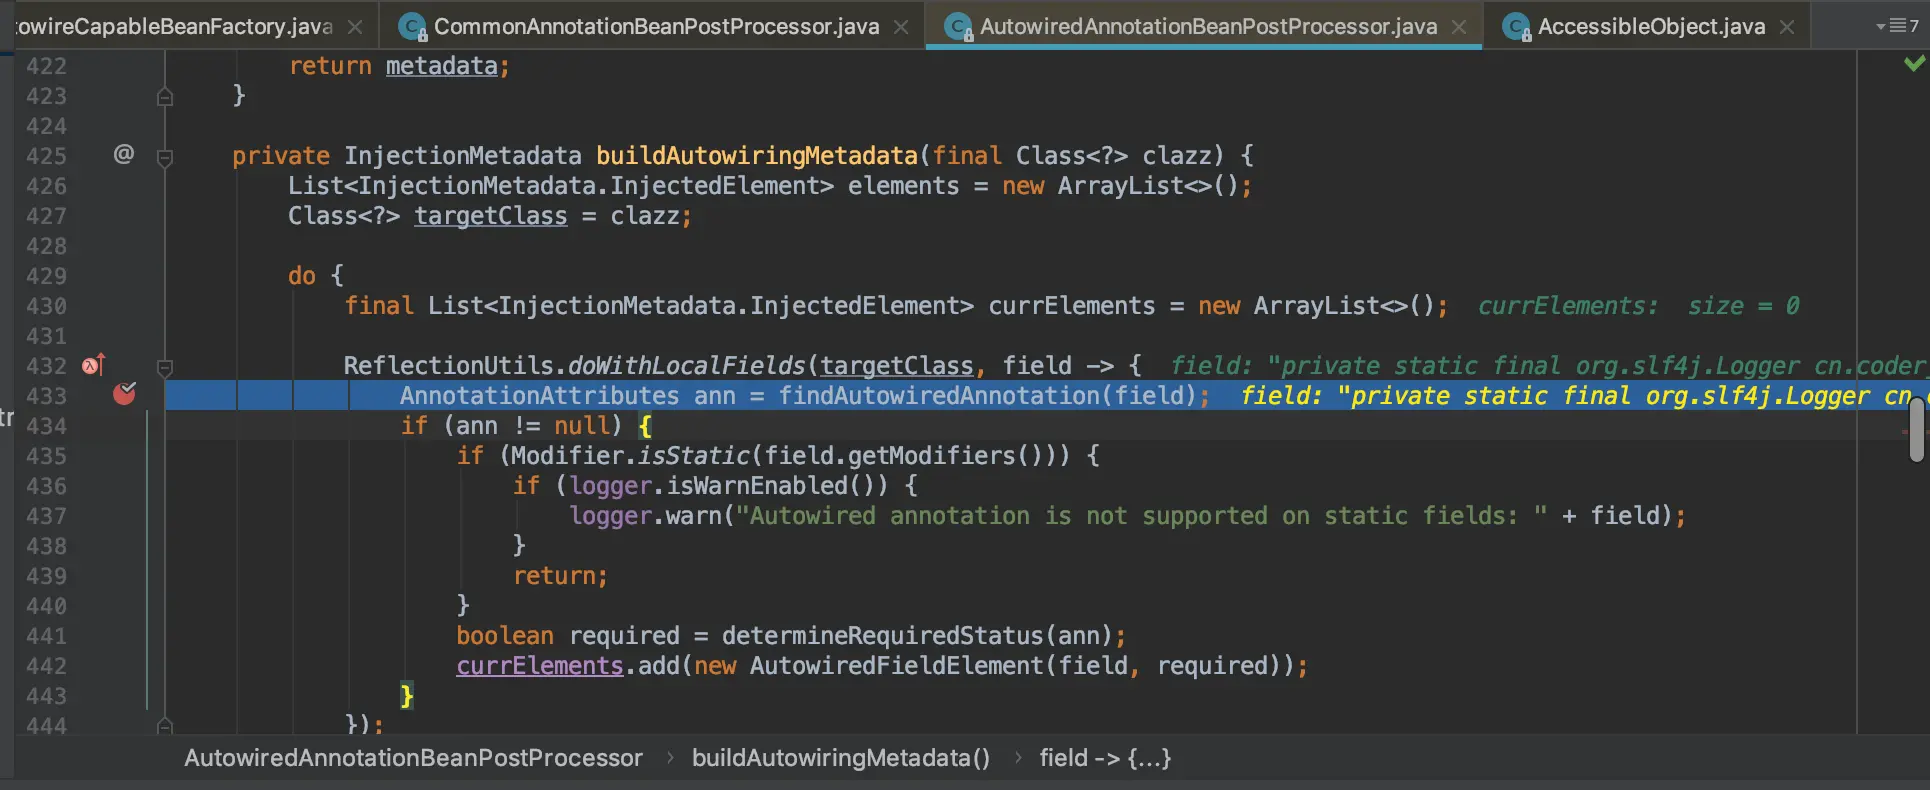Click the inline currElements size = 0 hint
The image size is (1930, 790).
click(1638, 306)
